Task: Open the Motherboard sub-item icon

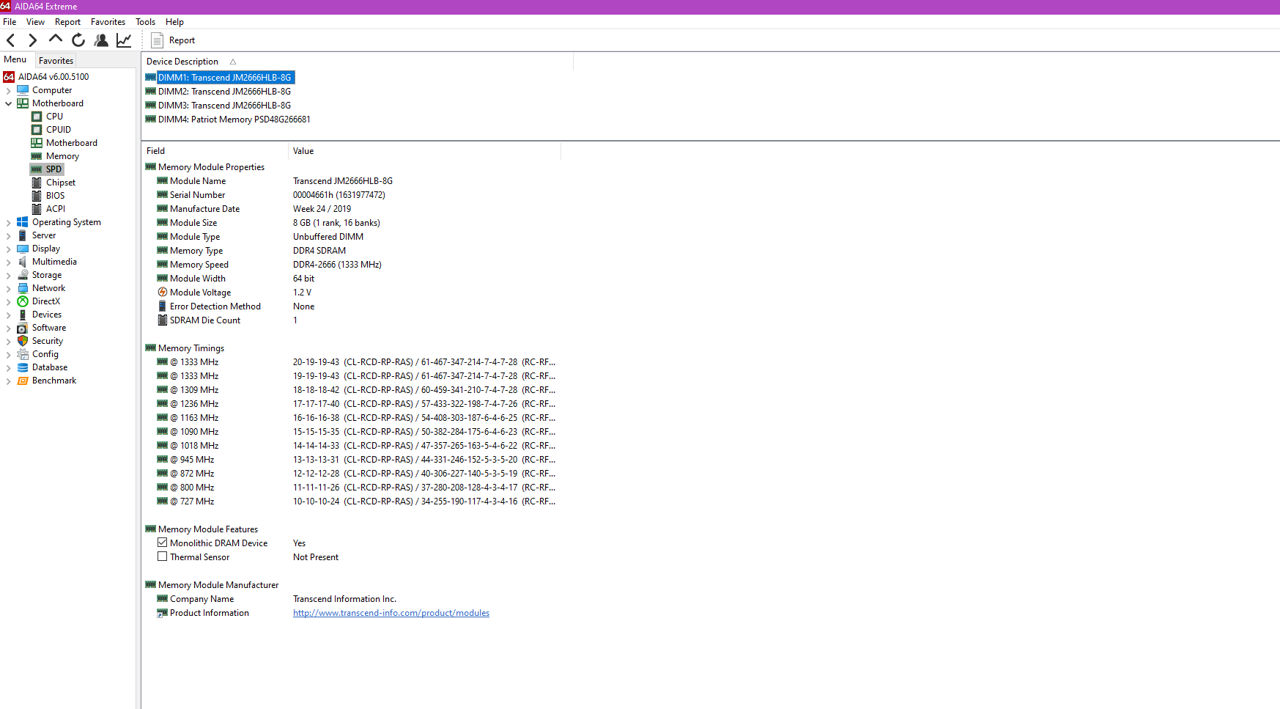Action: coord(36,143)
